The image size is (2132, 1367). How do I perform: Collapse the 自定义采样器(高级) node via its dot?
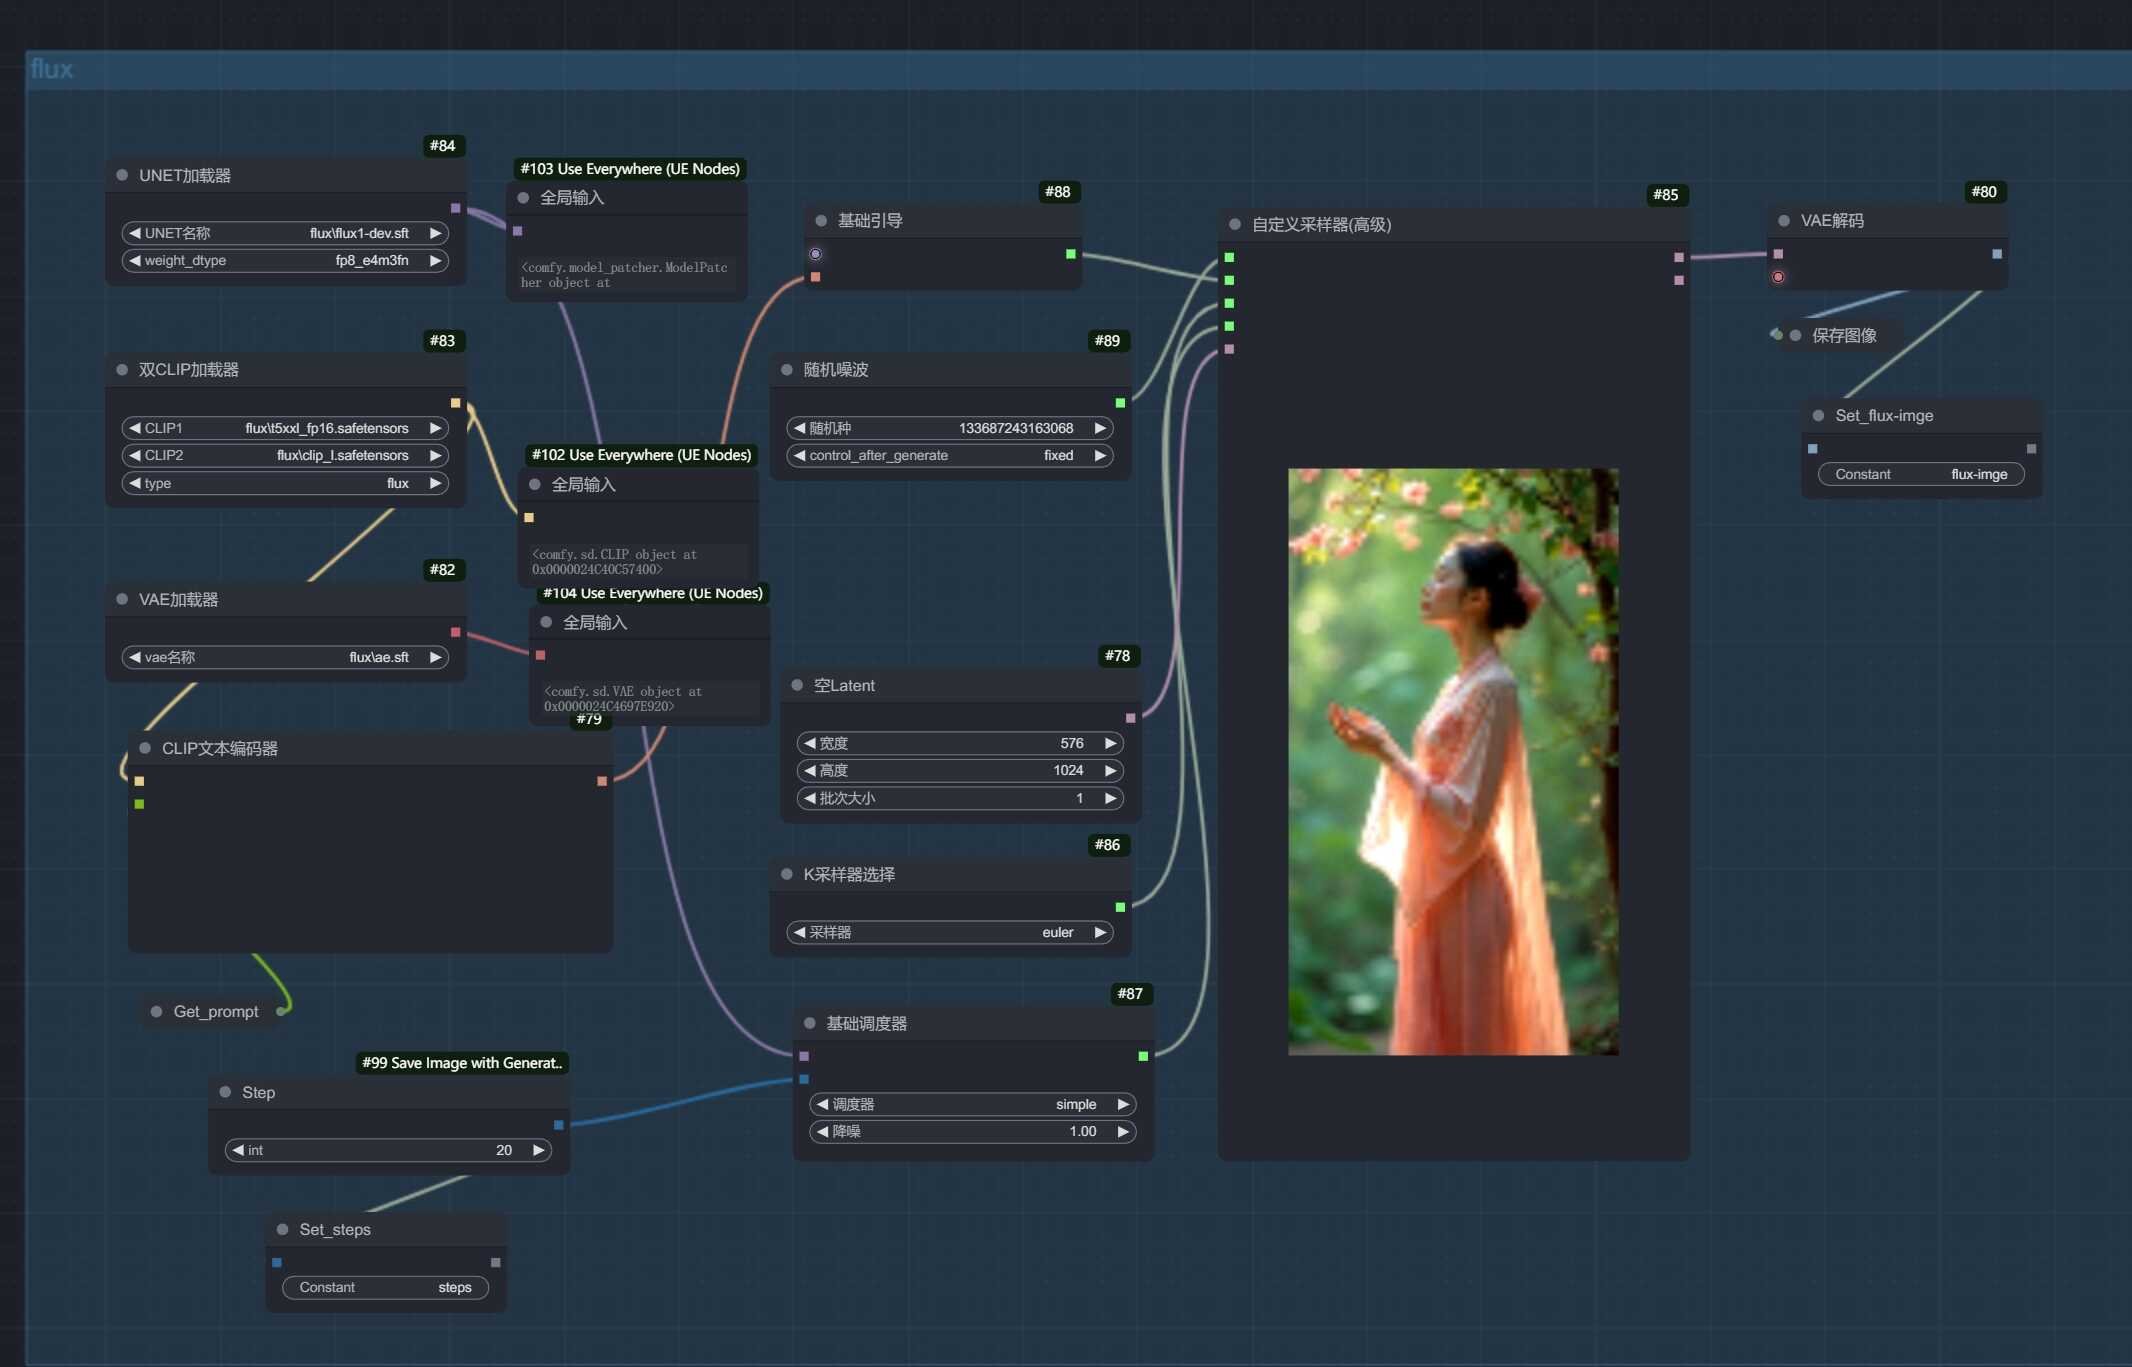tap(1235, 225)
